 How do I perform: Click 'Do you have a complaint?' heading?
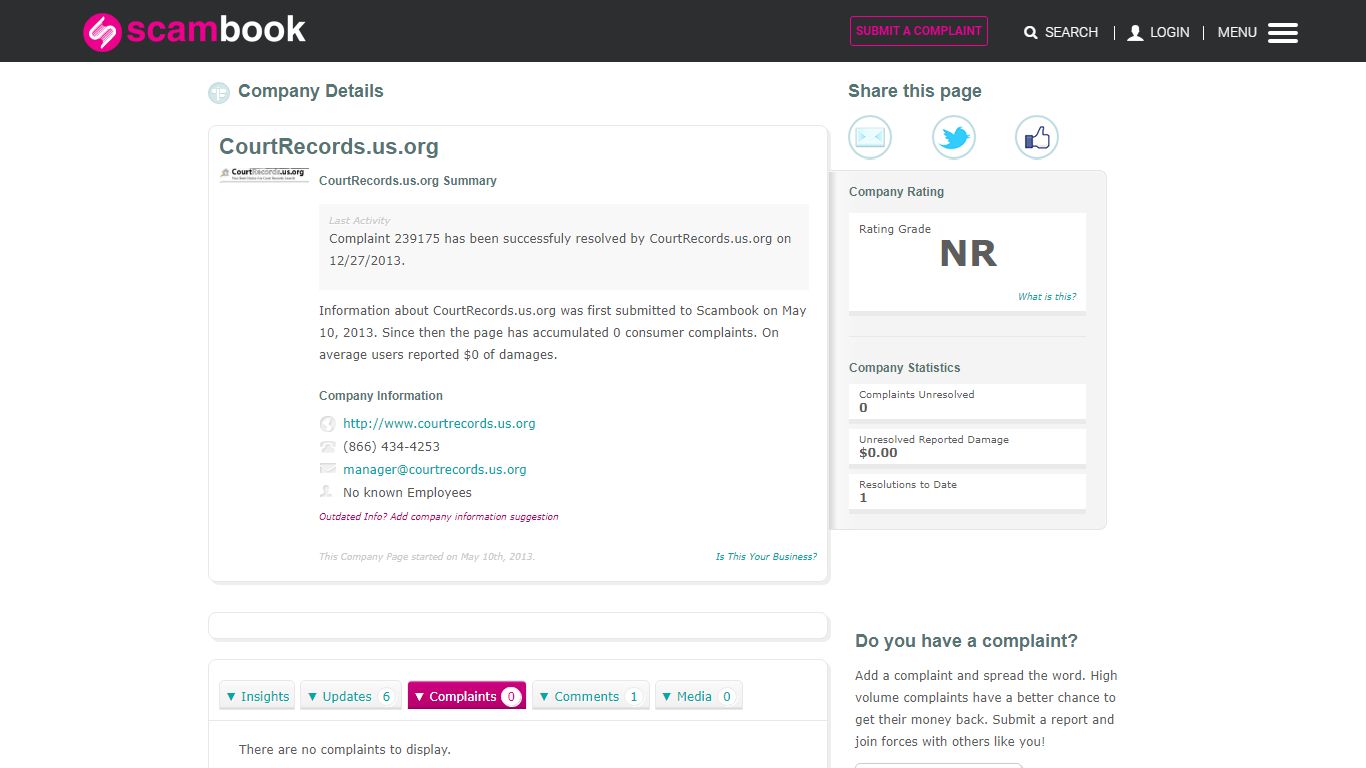[x=966, y=641]
